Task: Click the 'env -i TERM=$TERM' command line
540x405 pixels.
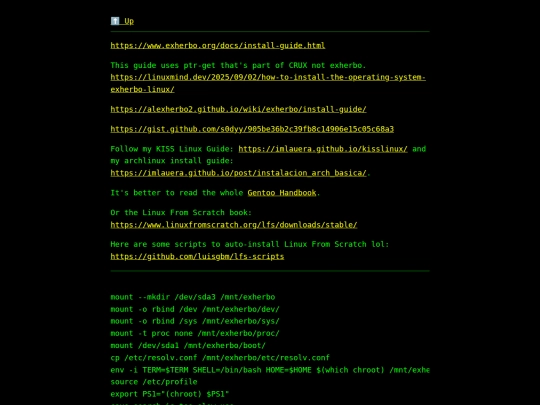Action: 270,370
